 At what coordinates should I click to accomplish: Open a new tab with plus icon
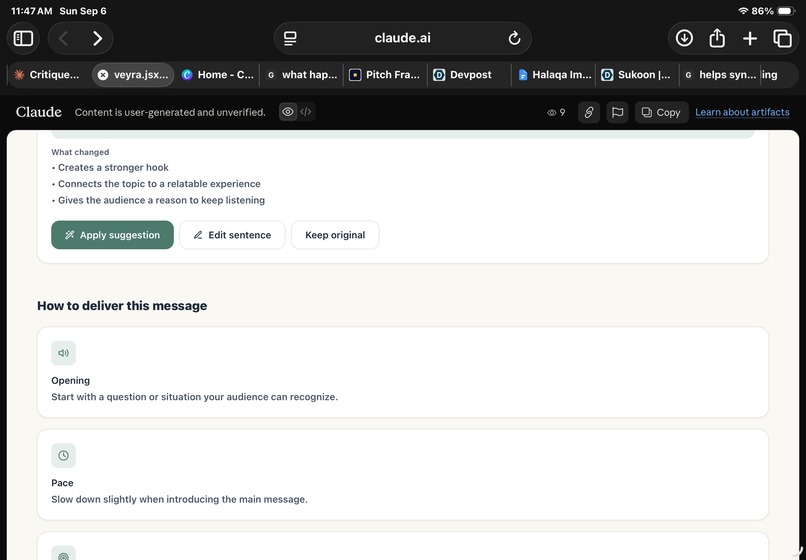749,39
